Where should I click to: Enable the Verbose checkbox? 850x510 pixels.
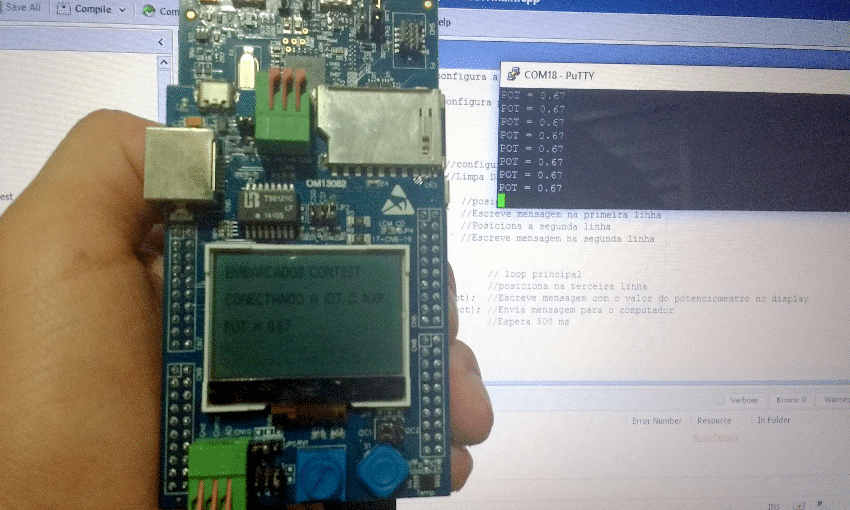pos(720,399)
